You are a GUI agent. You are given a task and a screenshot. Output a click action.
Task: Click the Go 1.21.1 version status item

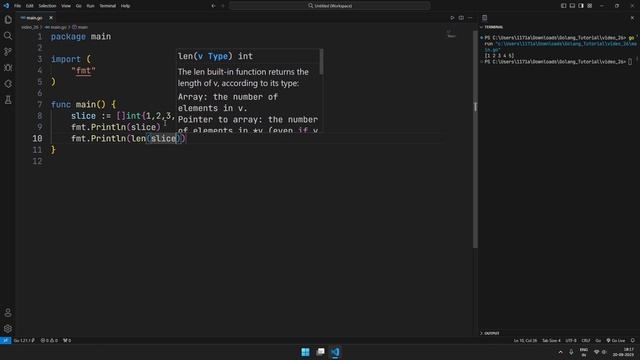pos(24,340)
